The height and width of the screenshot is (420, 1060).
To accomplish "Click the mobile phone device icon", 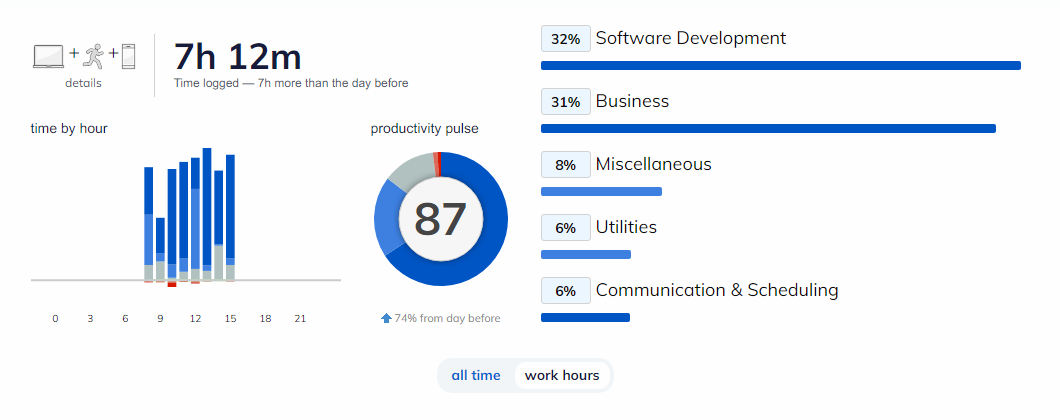I will point(128,56).
